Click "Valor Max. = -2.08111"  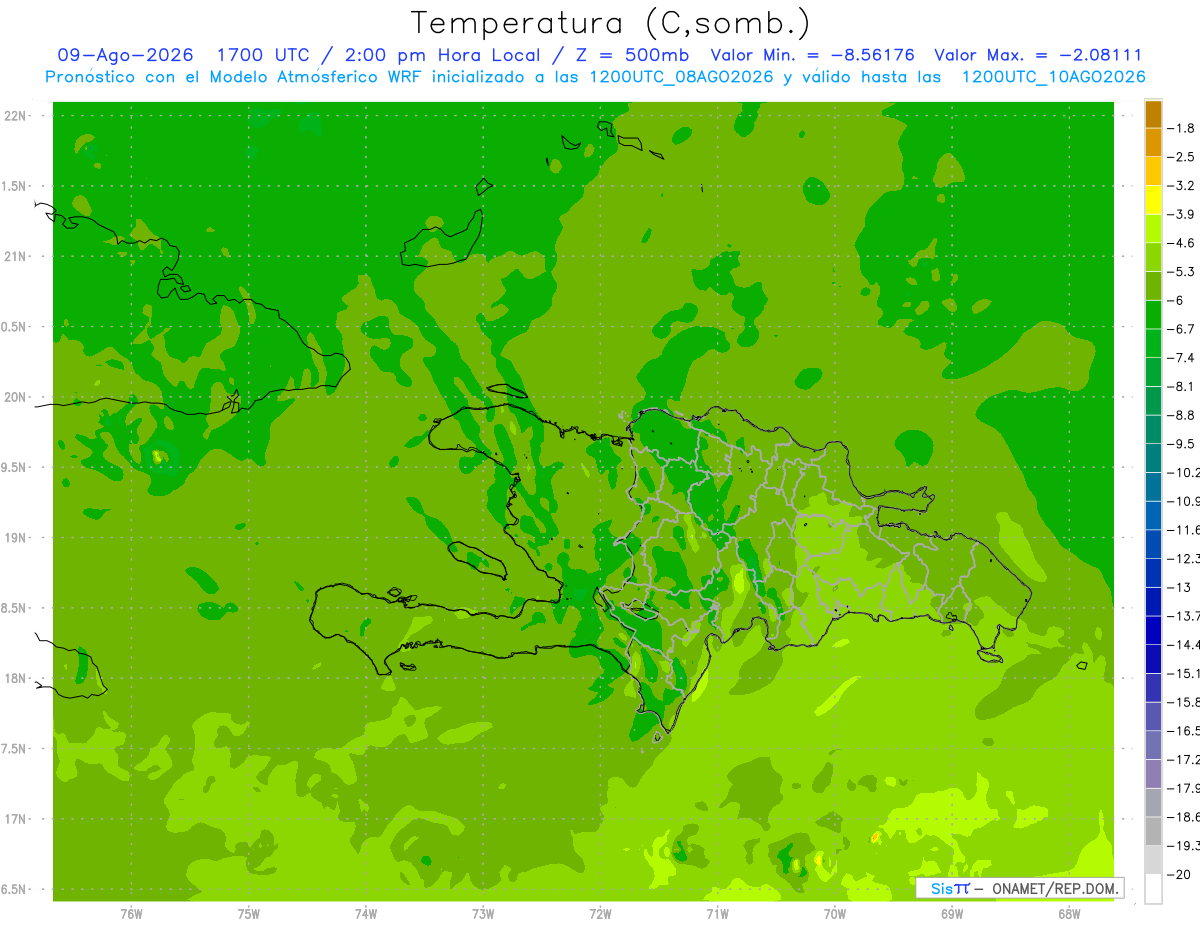point(1038,55)
